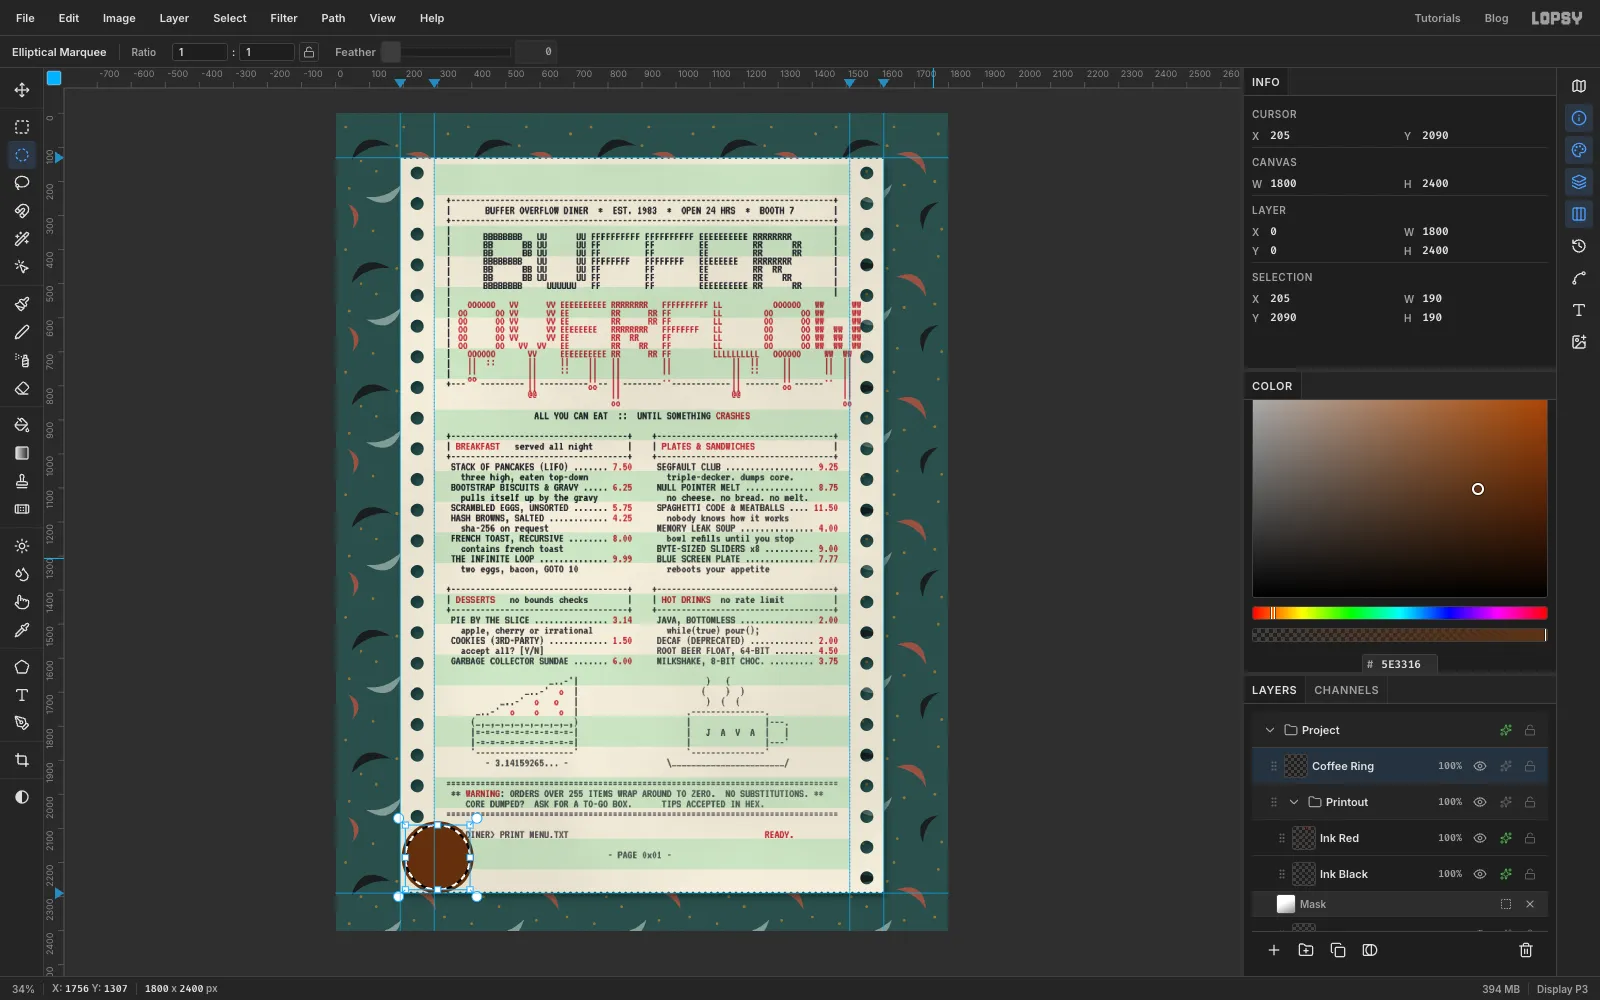1600x1000 pixels.
Task: Select the Paint Bucket tool
Action: tap(22, 425)
